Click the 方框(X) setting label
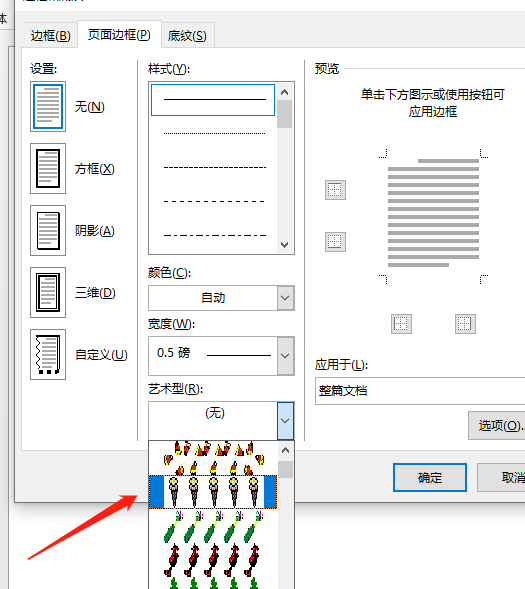 tap(94, 169)
